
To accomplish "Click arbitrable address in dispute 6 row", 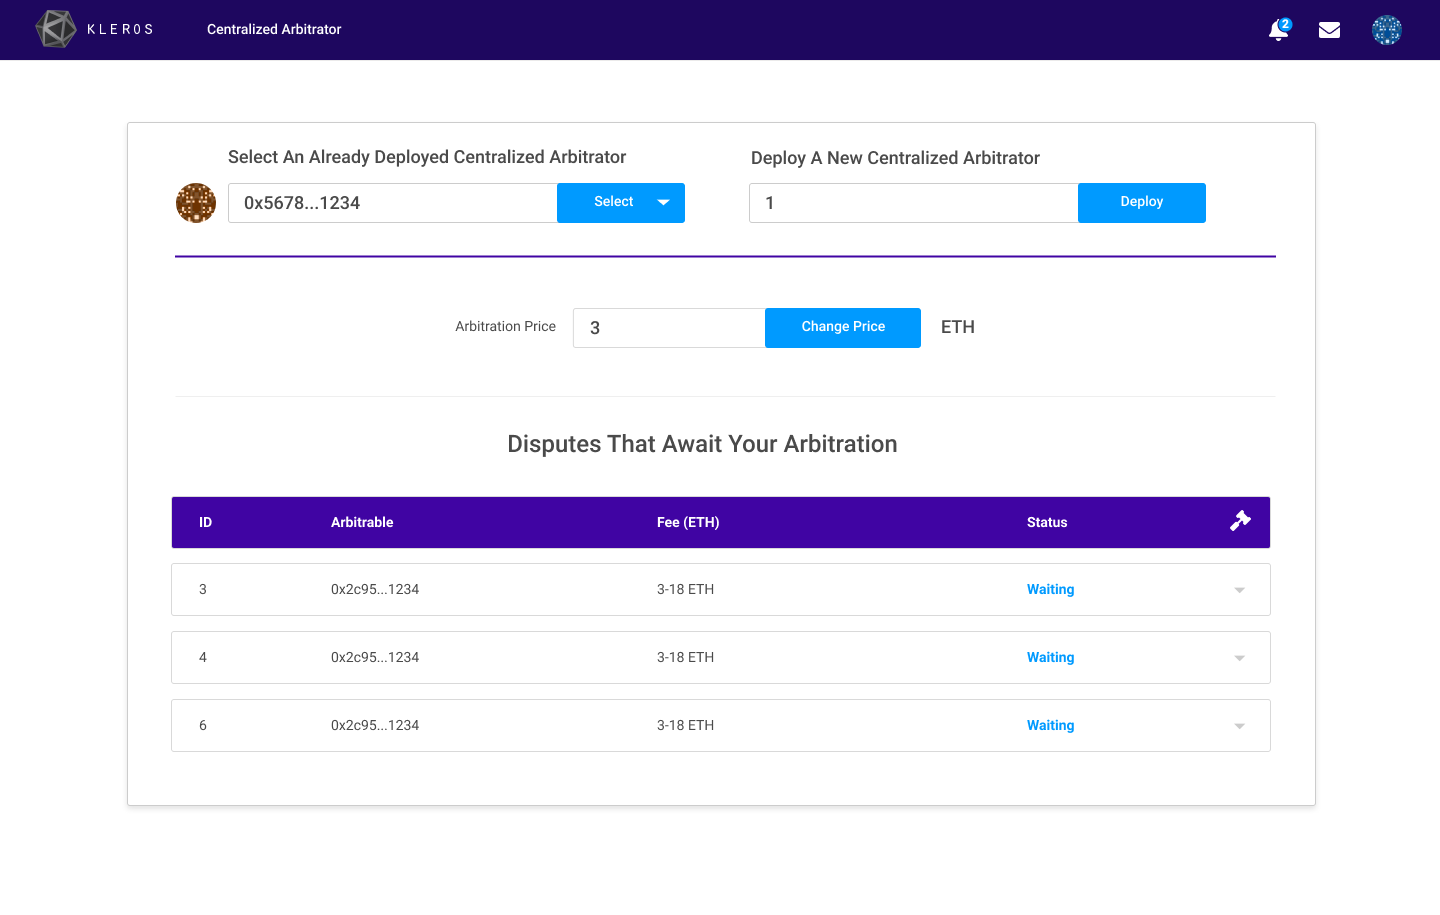I will (375, 725).
